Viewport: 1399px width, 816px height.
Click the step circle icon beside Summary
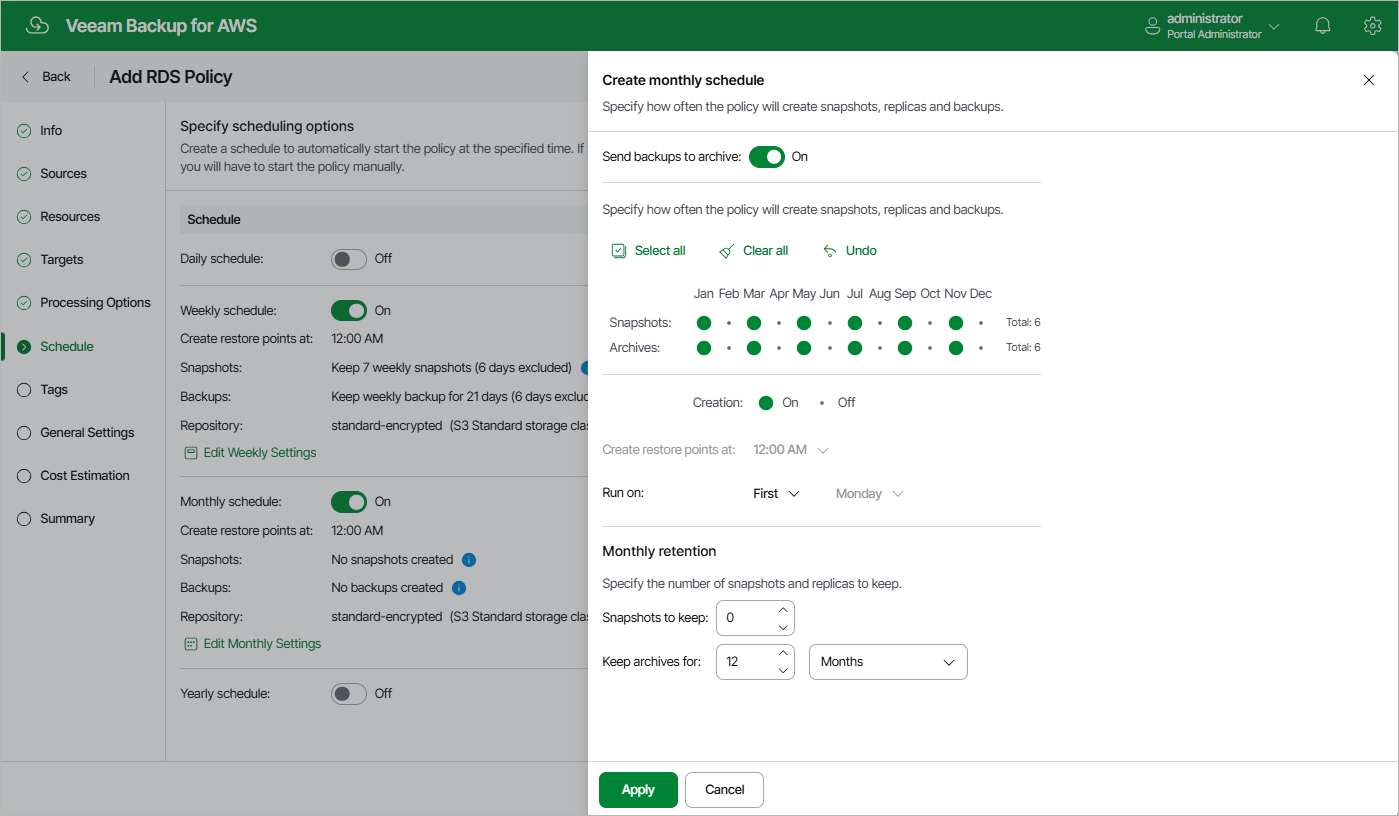click(x=24, y=519)
